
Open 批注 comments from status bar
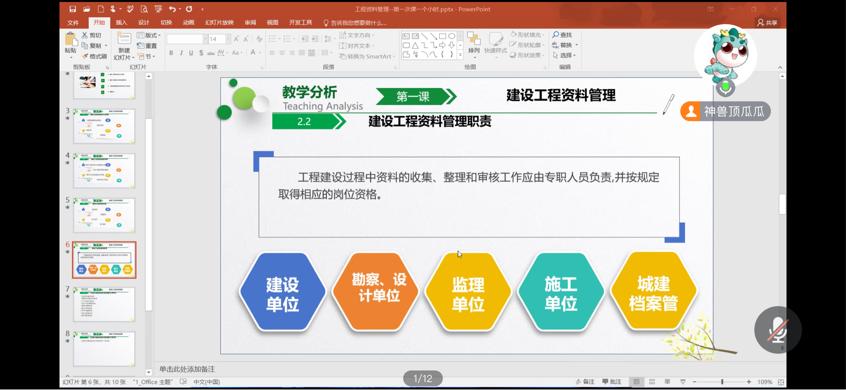pos(613,381)
